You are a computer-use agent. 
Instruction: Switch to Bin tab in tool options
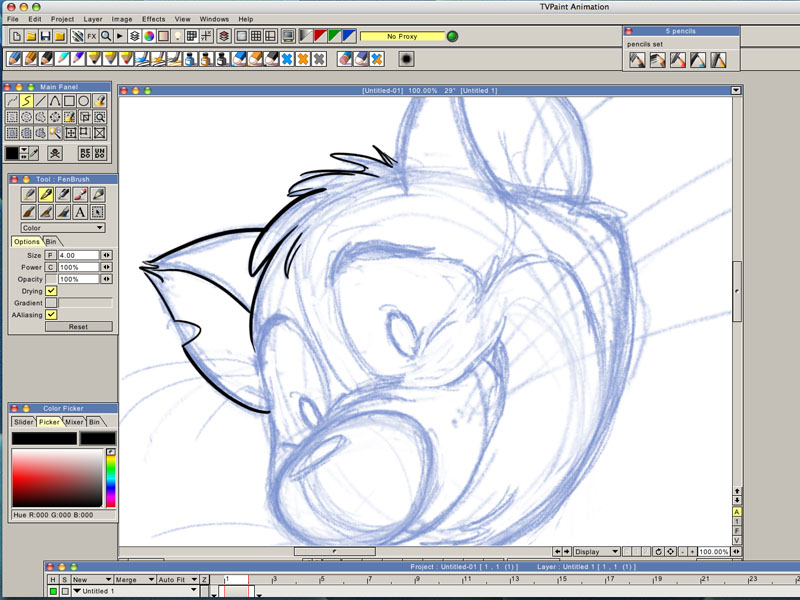coord(51,241)
